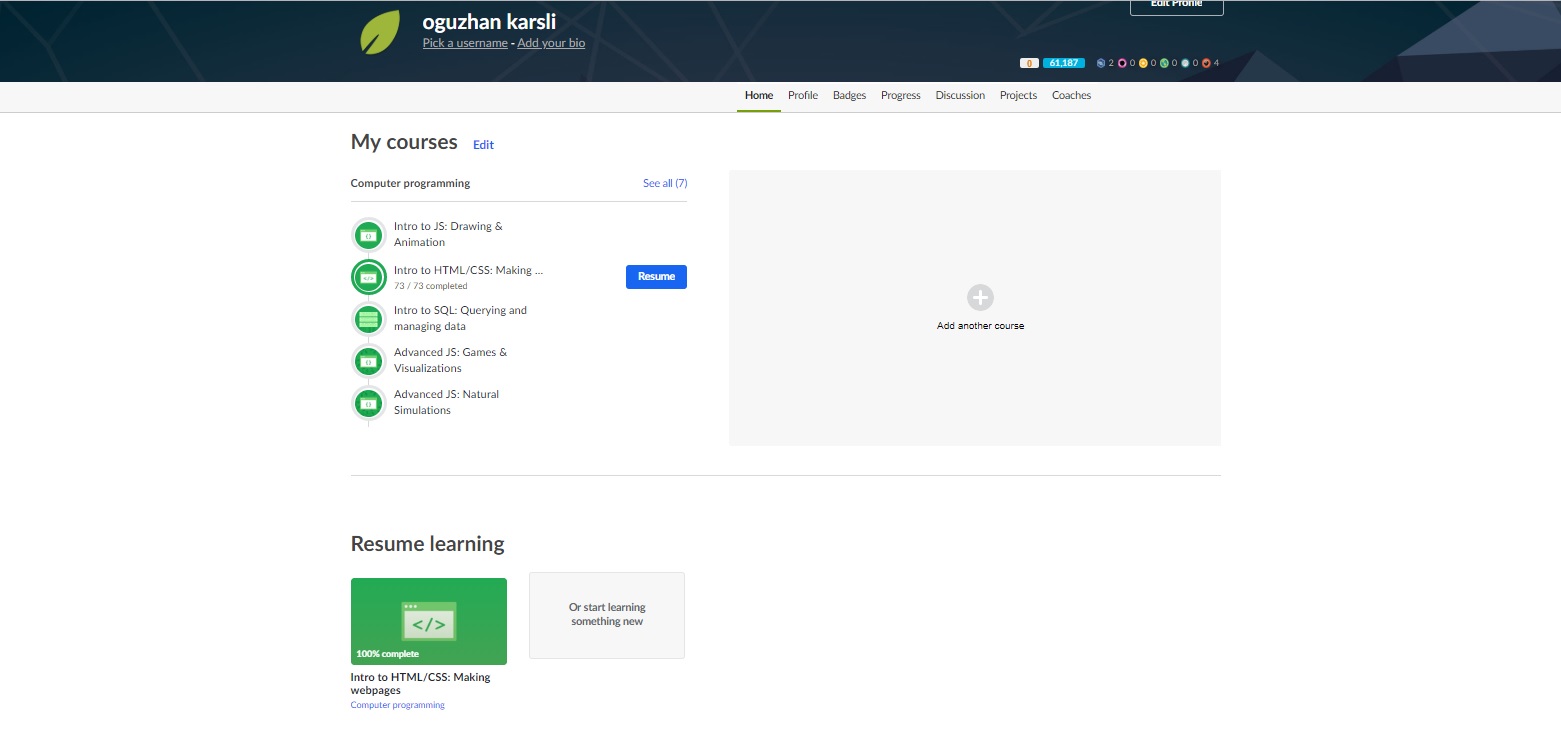Click the Intro to SQL database icon

pos(368,319)
